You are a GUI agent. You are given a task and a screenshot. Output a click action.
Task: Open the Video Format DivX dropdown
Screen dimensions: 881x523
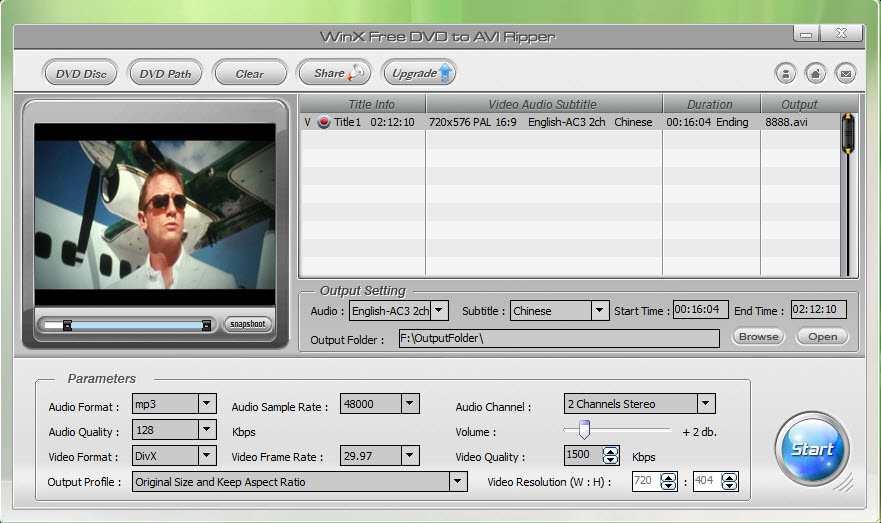click(207, 456)
